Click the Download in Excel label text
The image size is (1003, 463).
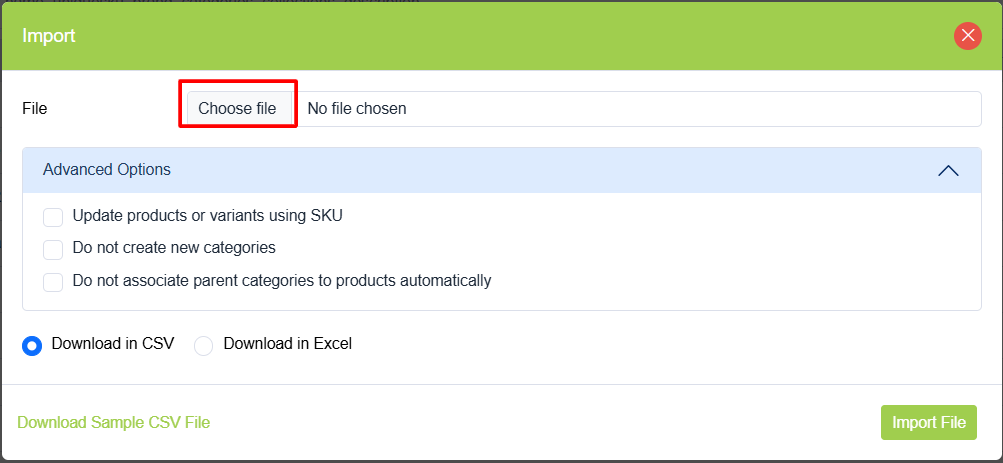pos(288,343)
